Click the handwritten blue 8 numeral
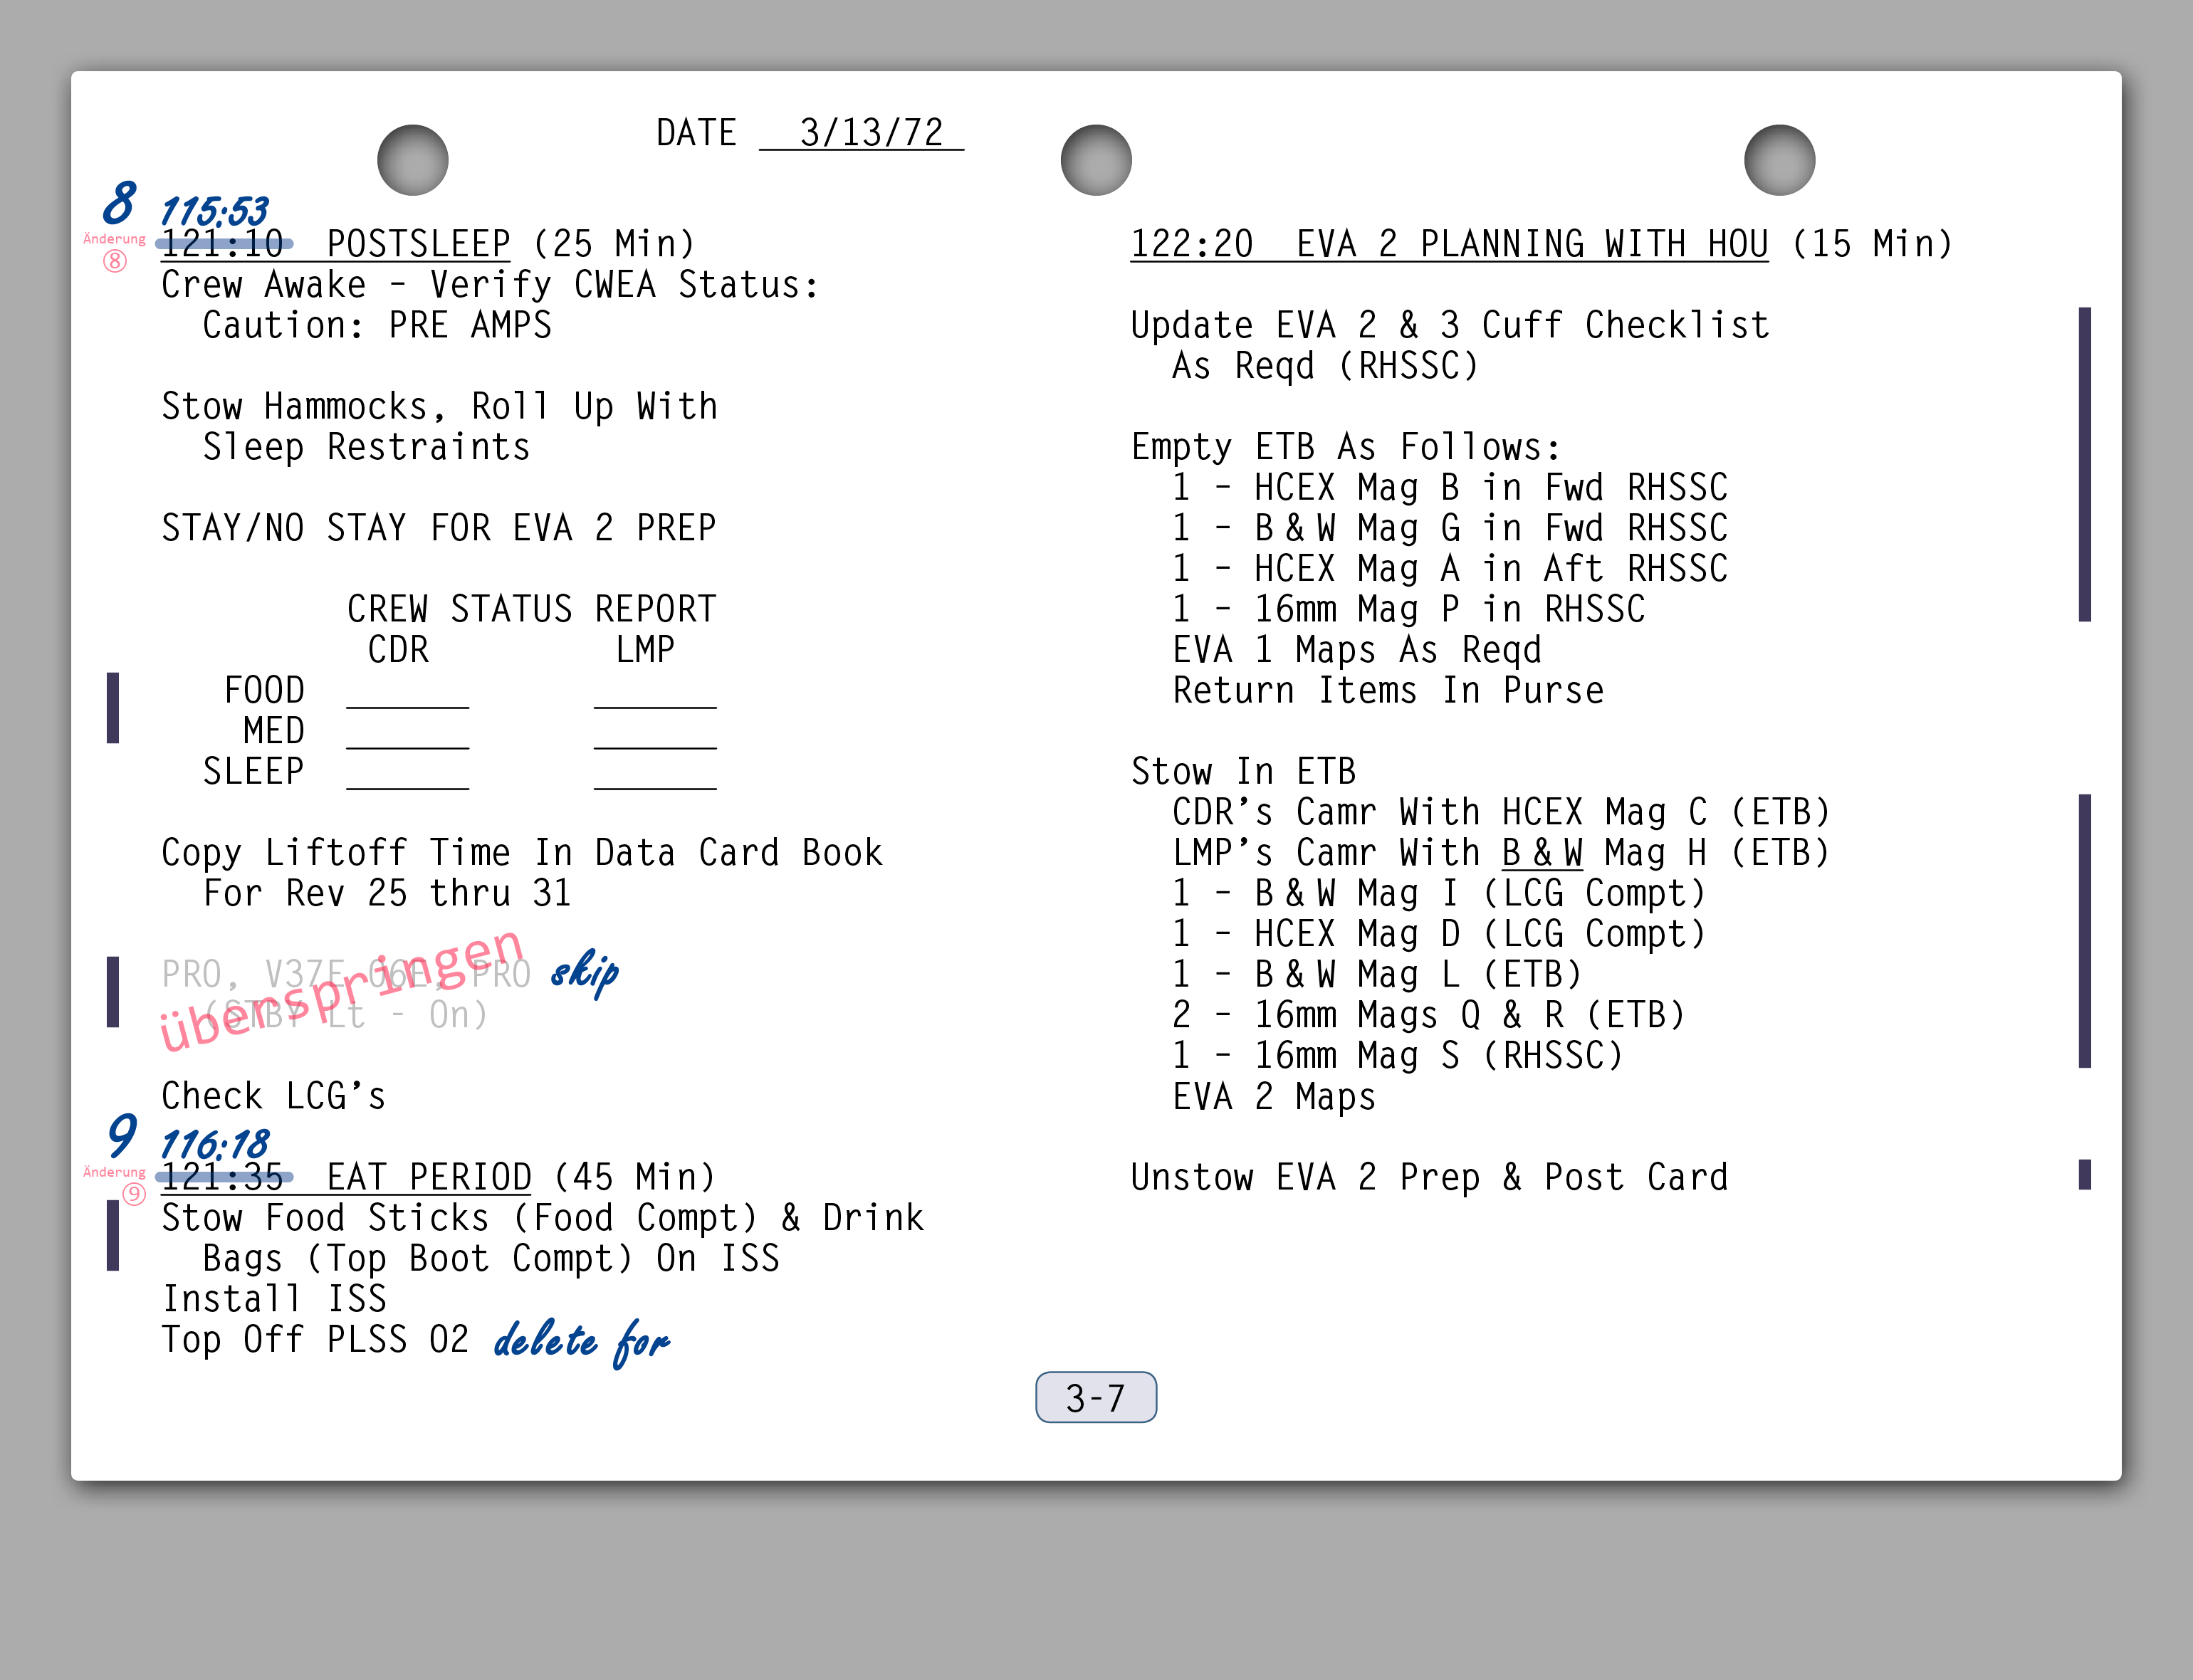Viewport: 2193px width, 1680px height. (120, 203)
